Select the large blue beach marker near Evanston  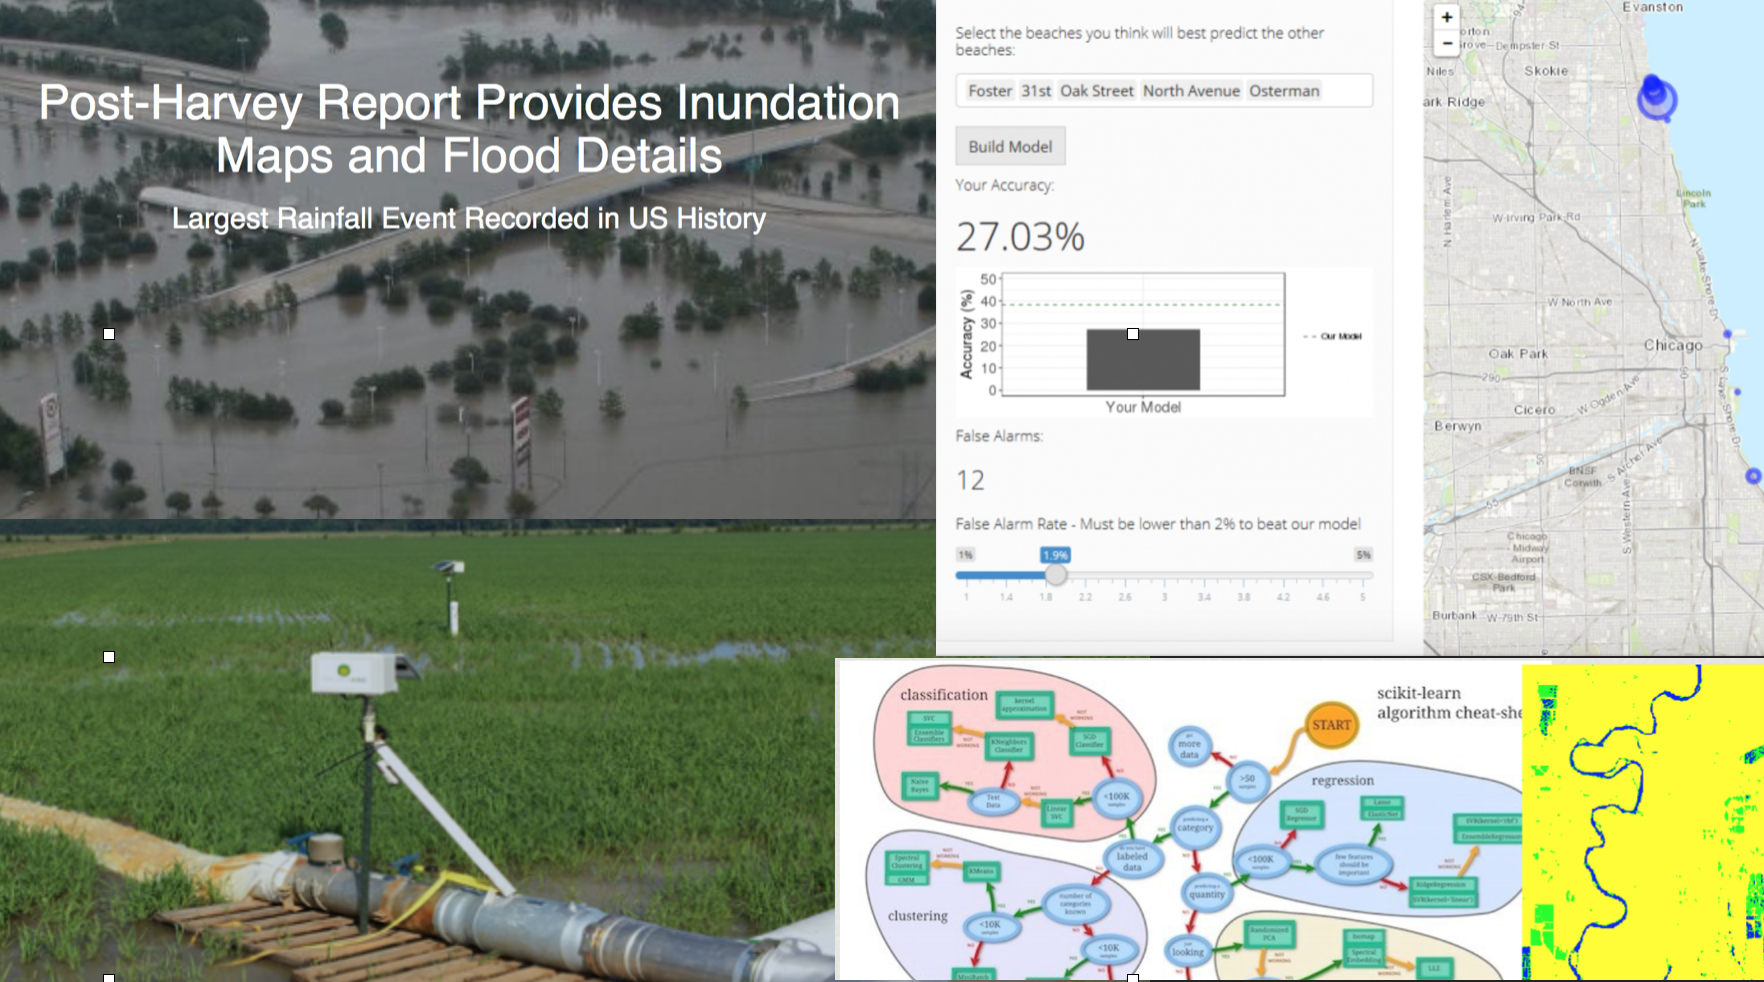click(x=1656, y=96)
